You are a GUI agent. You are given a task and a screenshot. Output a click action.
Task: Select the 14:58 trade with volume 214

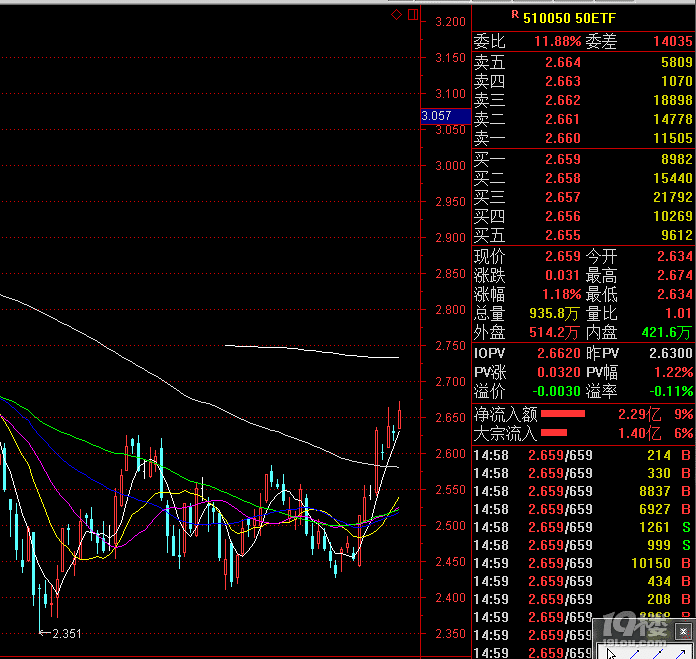click(x=583, y=455)
